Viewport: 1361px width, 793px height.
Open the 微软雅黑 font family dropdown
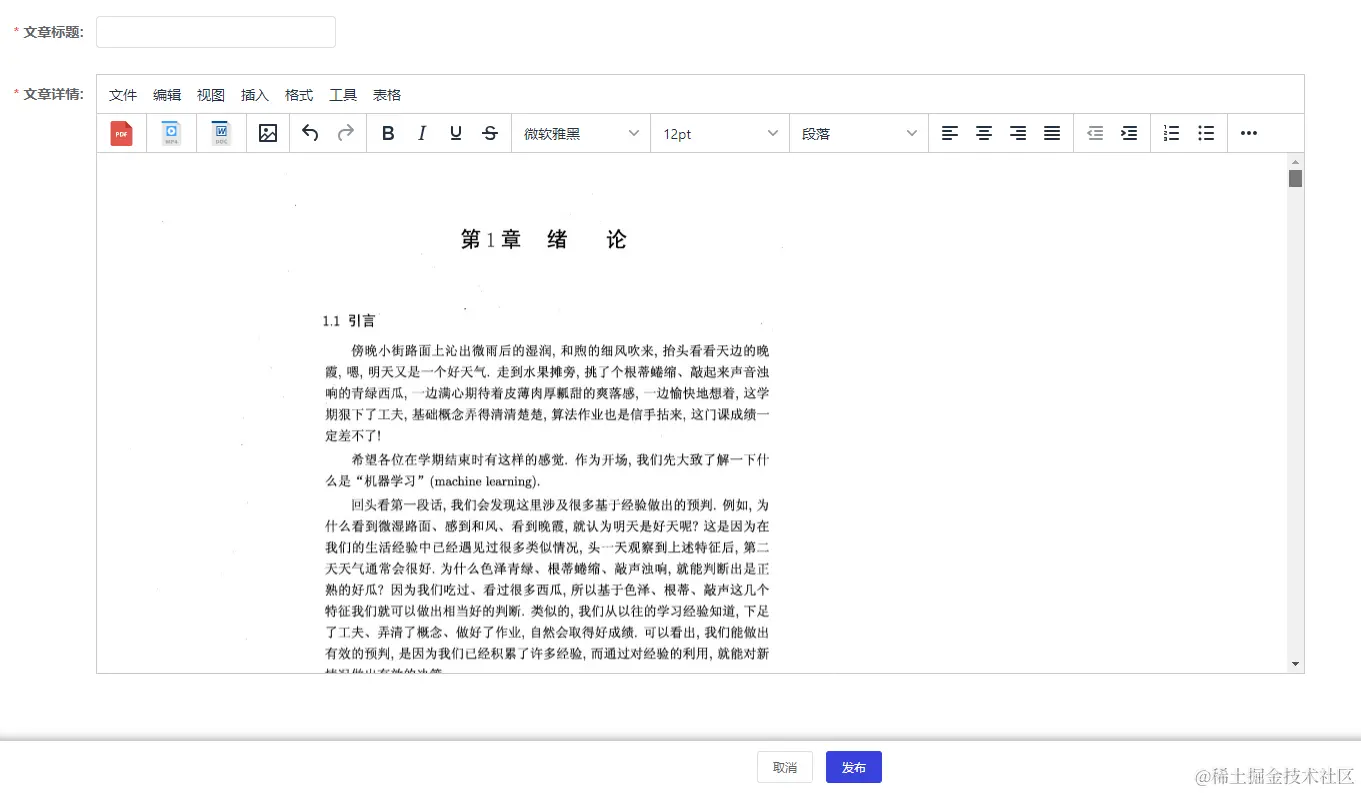click(x=581, y=133)
